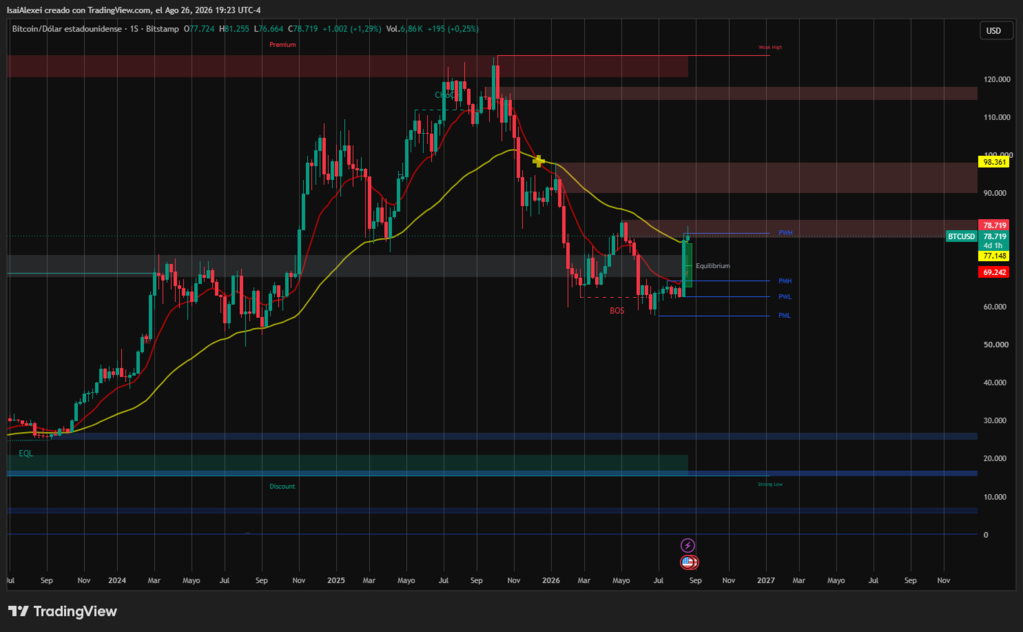Click the BOS structure label

point(617,311)
